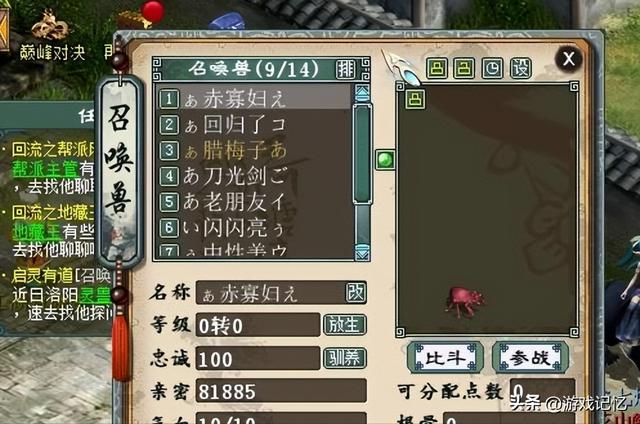Click the scroll-down arrow of summon list
The width and height of the screenshot is (640, 424).
click(x=362, y=252)
